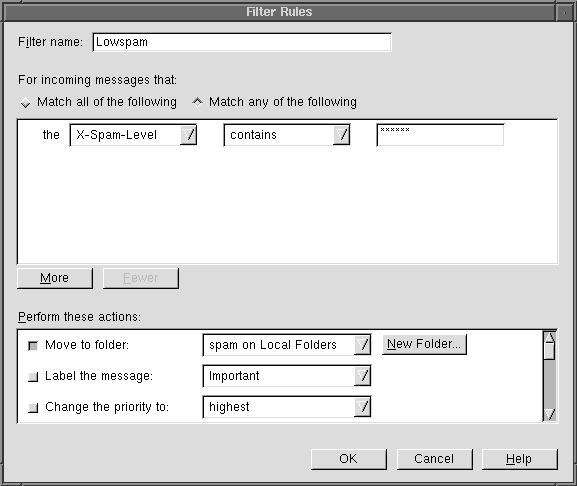Enable the Label the message checkbox
The width and height of the screenshot is (577, 486).
(x=33, y=377)
